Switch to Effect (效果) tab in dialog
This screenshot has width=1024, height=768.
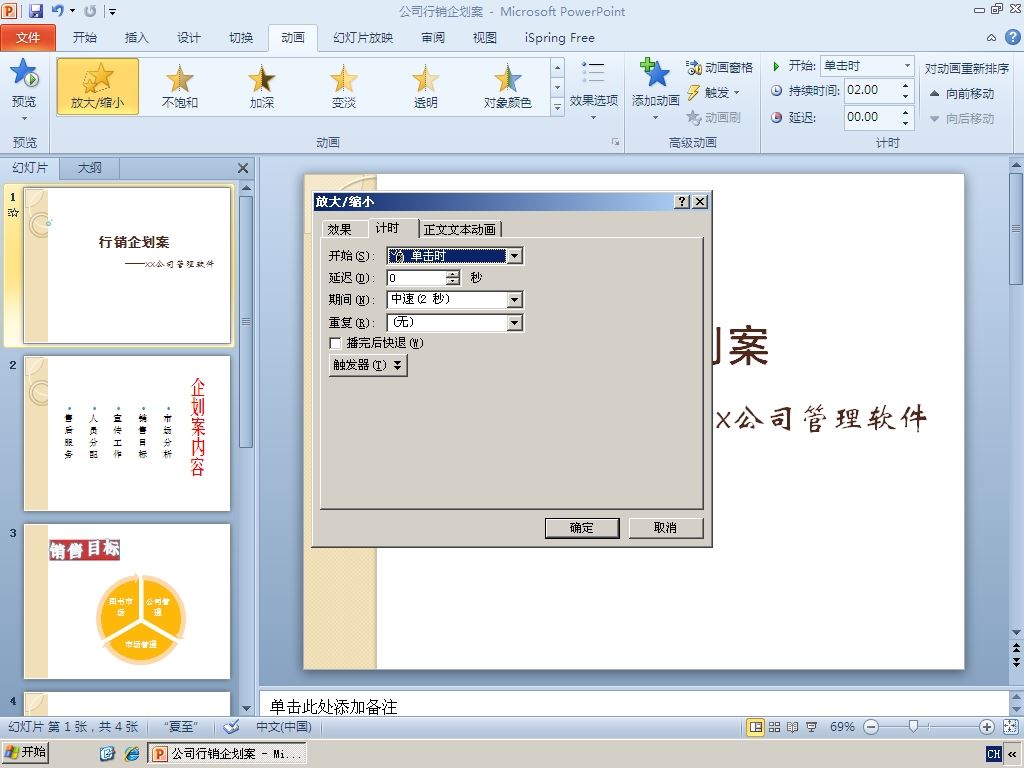[340, 229]
